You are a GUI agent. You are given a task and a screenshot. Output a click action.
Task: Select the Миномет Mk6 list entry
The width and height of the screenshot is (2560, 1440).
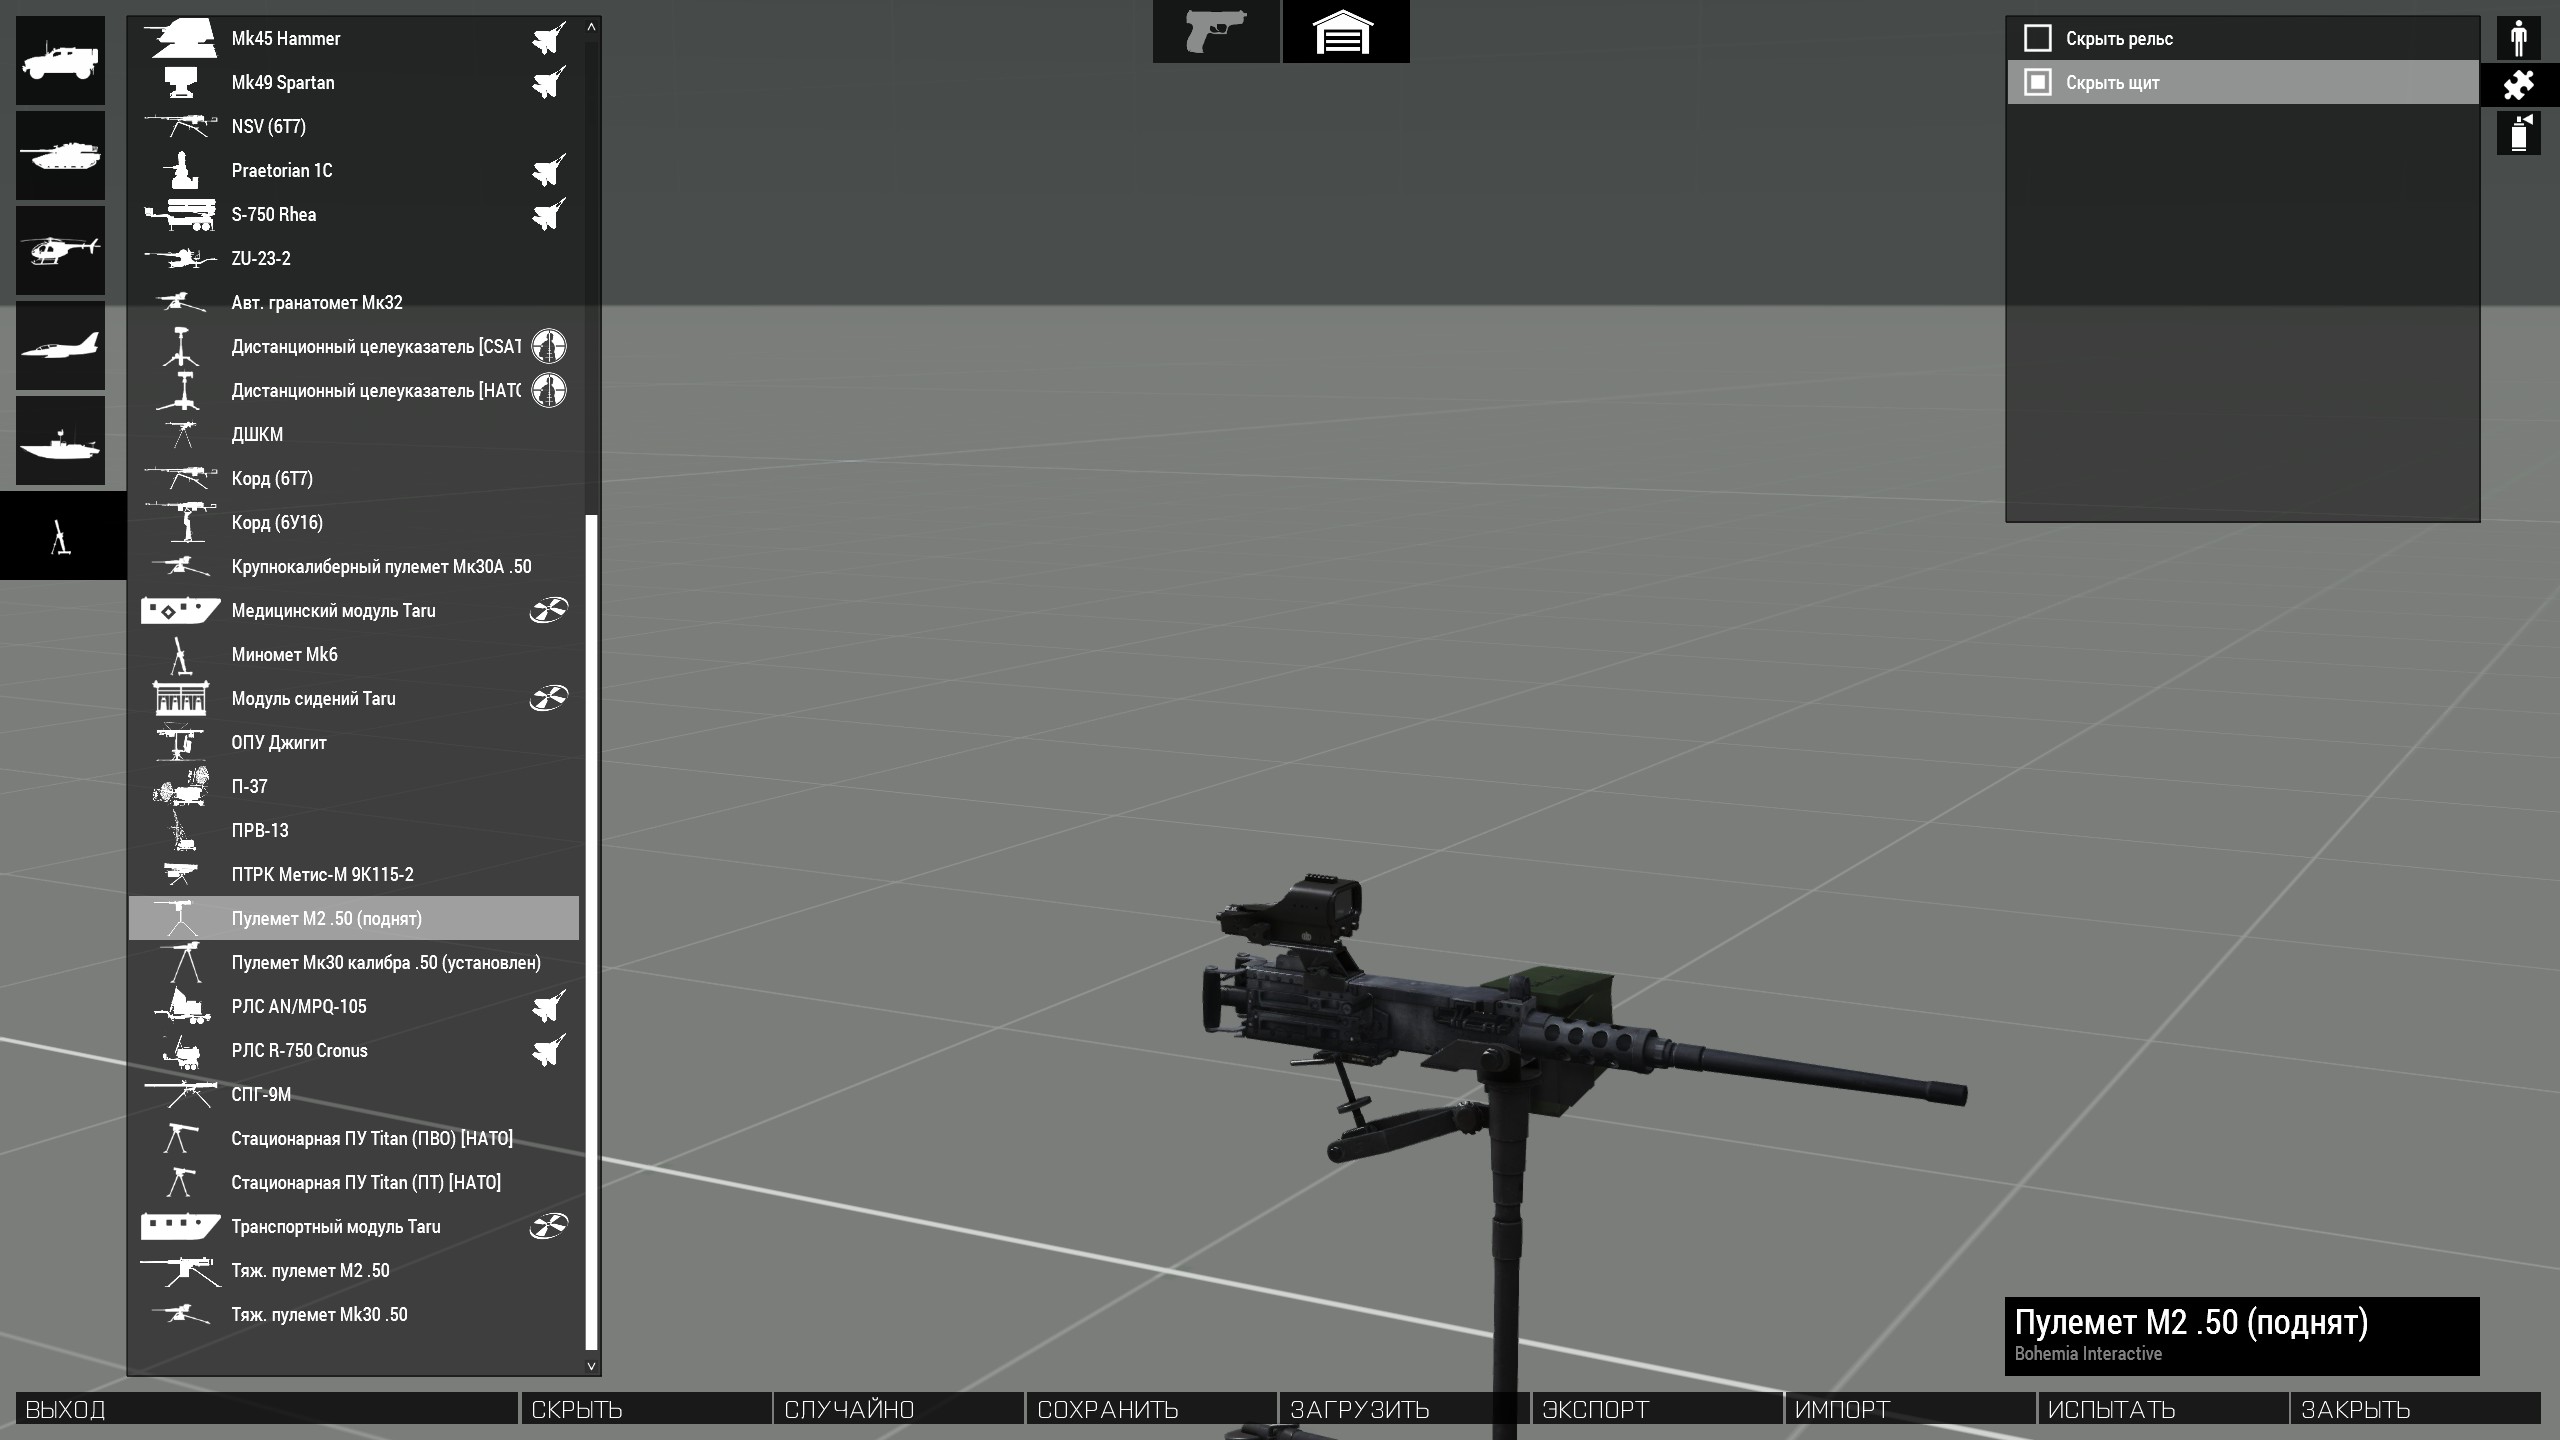tap(285, 655)
